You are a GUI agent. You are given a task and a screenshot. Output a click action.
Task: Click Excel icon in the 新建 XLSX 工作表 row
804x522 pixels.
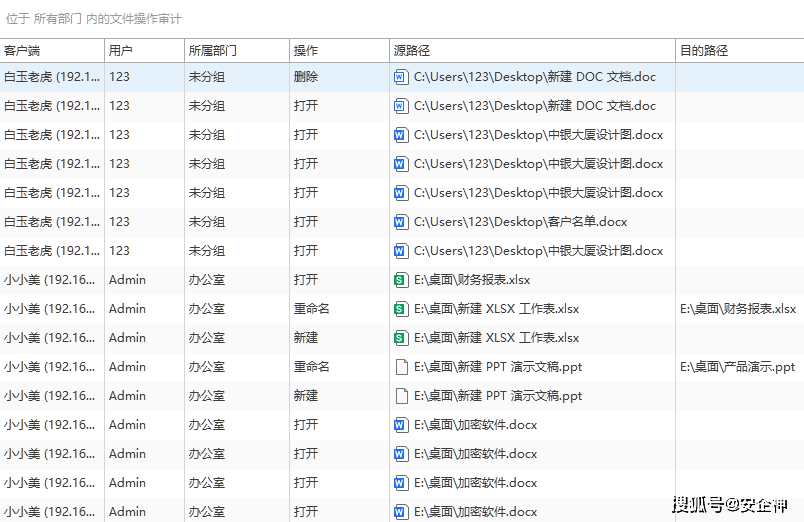click(x=401, y=338)
